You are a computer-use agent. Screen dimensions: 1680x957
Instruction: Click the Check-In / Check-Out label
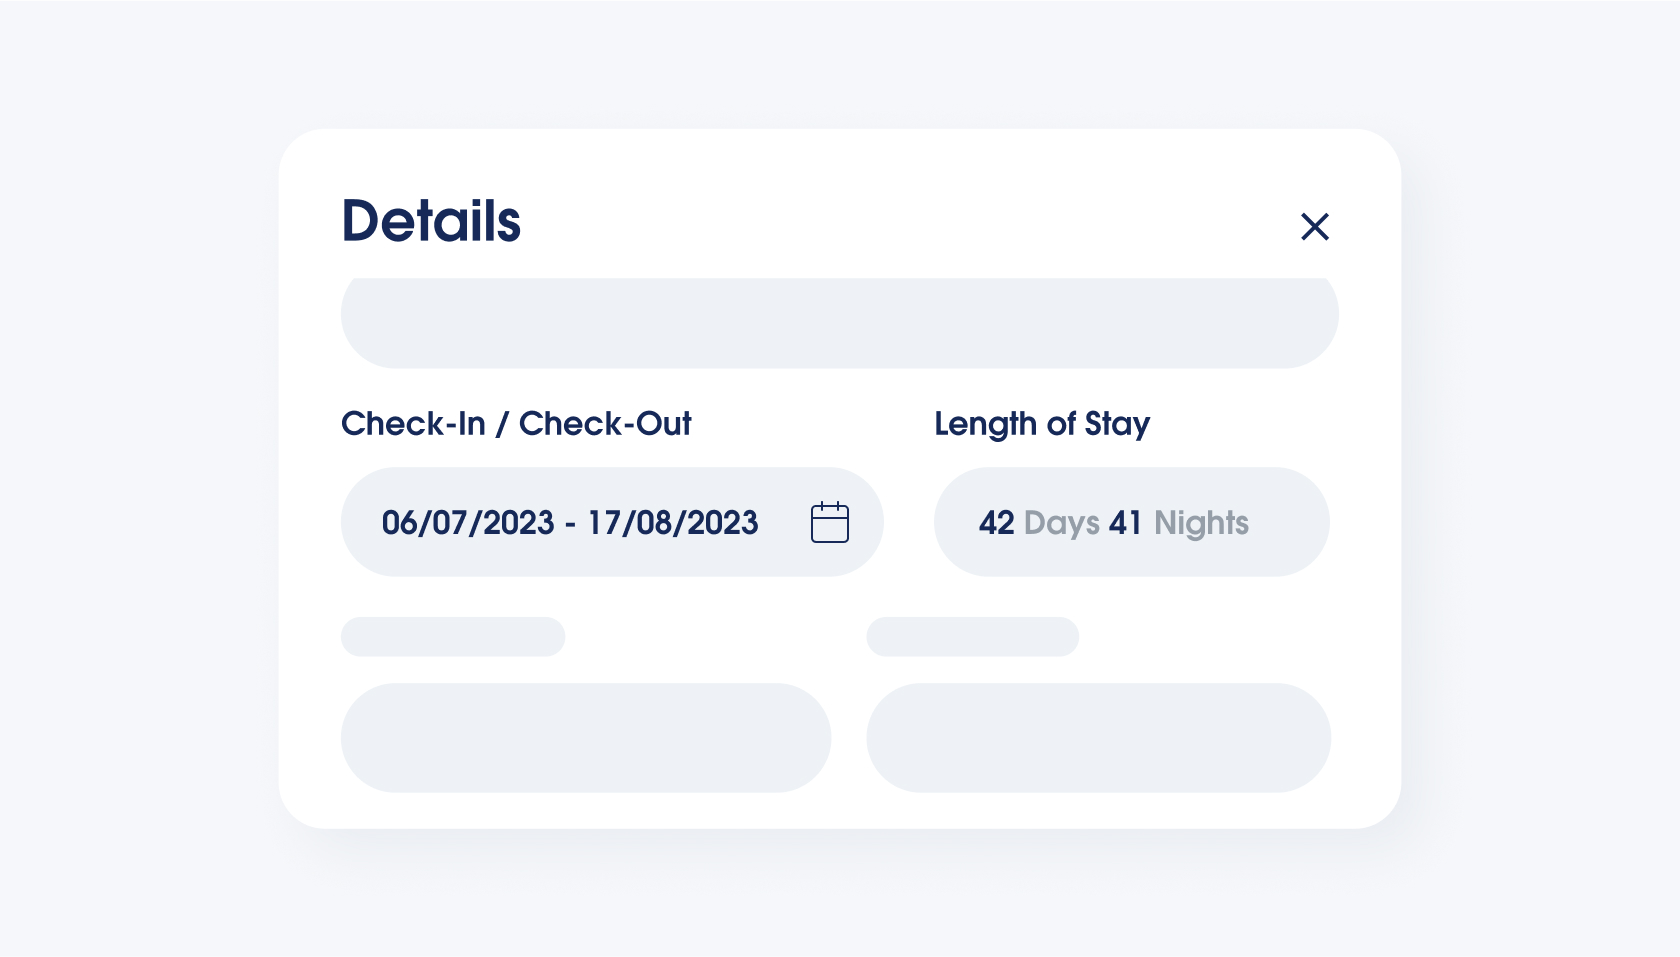516,424
